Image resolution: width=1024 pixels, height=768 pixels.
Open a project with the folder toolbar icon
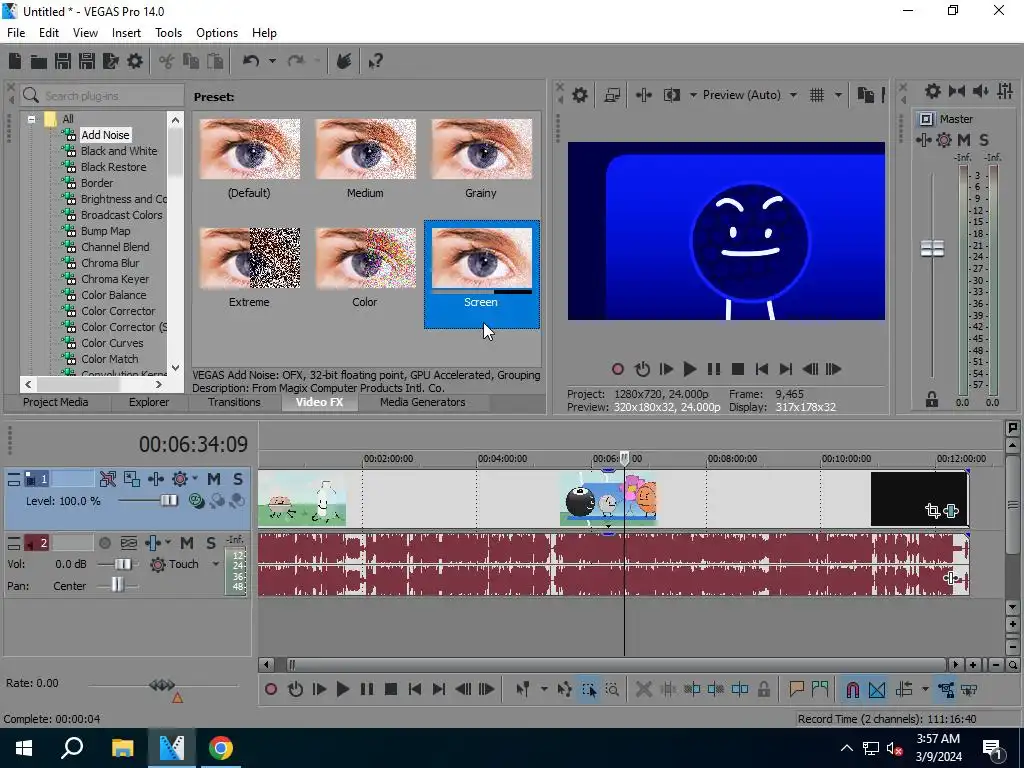[39, 61]
